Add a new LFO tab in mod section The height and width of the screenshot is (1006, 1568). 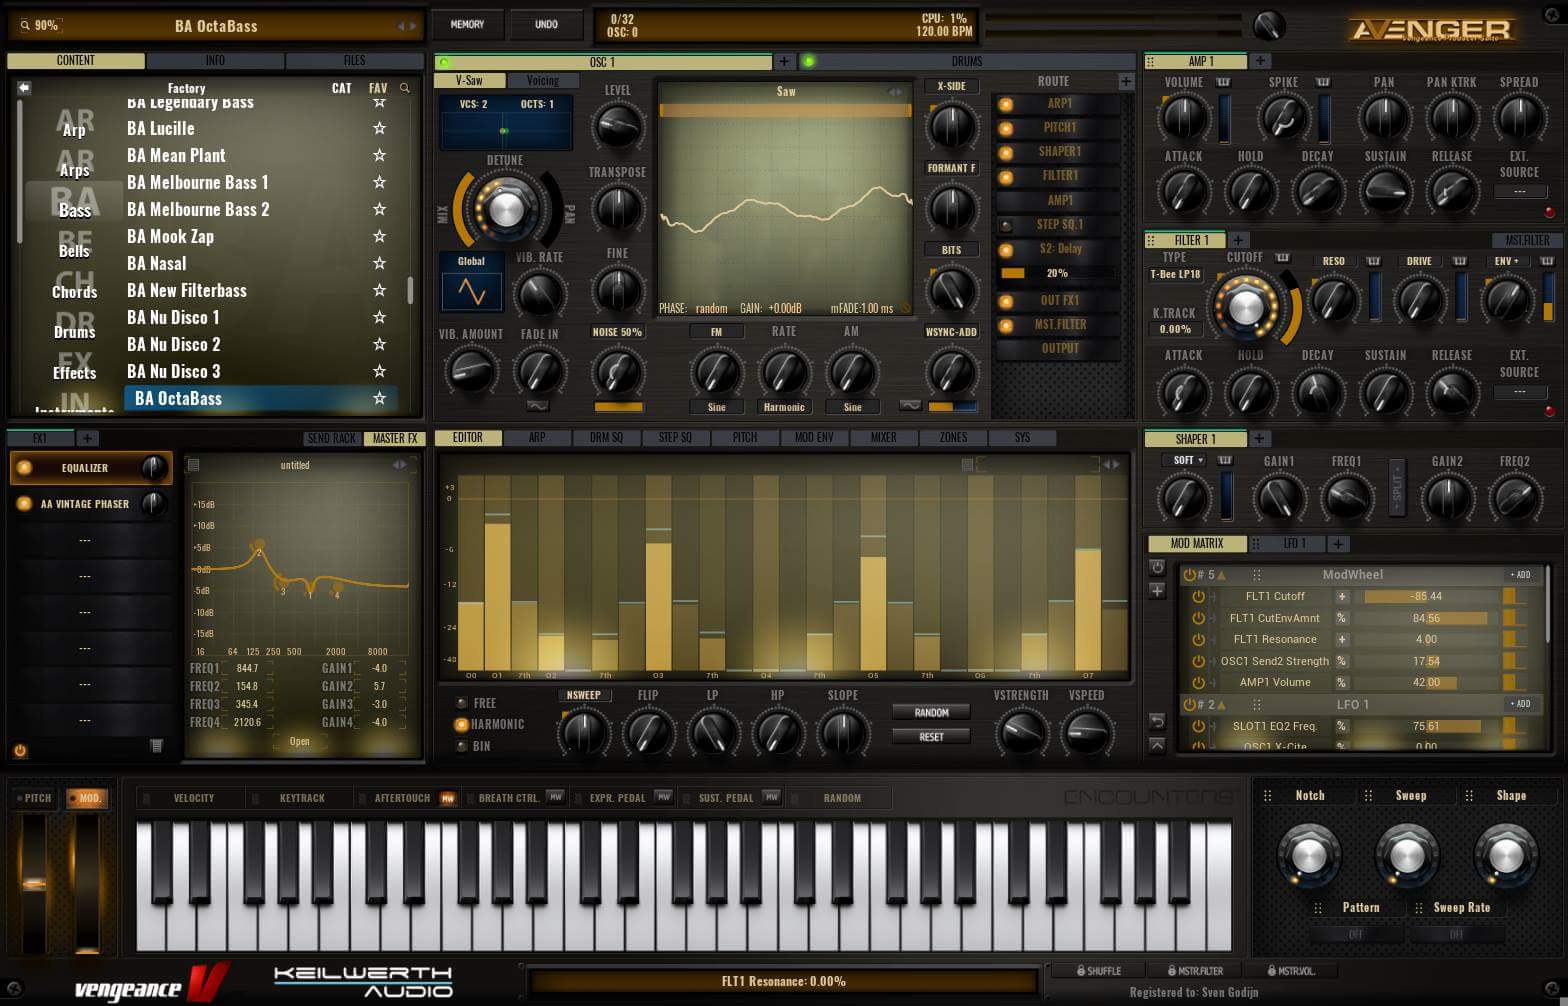(1338, 543)
